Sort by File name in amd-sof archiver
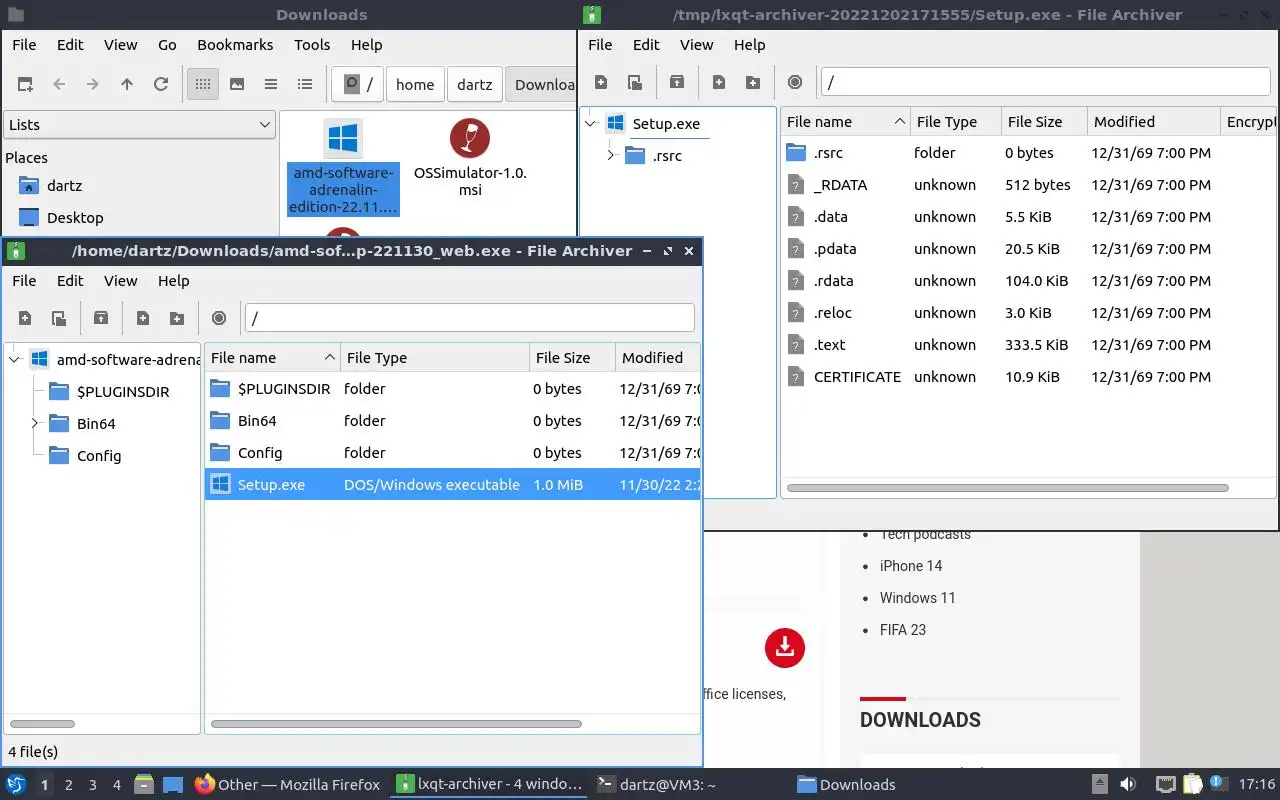 pos(272,358)
